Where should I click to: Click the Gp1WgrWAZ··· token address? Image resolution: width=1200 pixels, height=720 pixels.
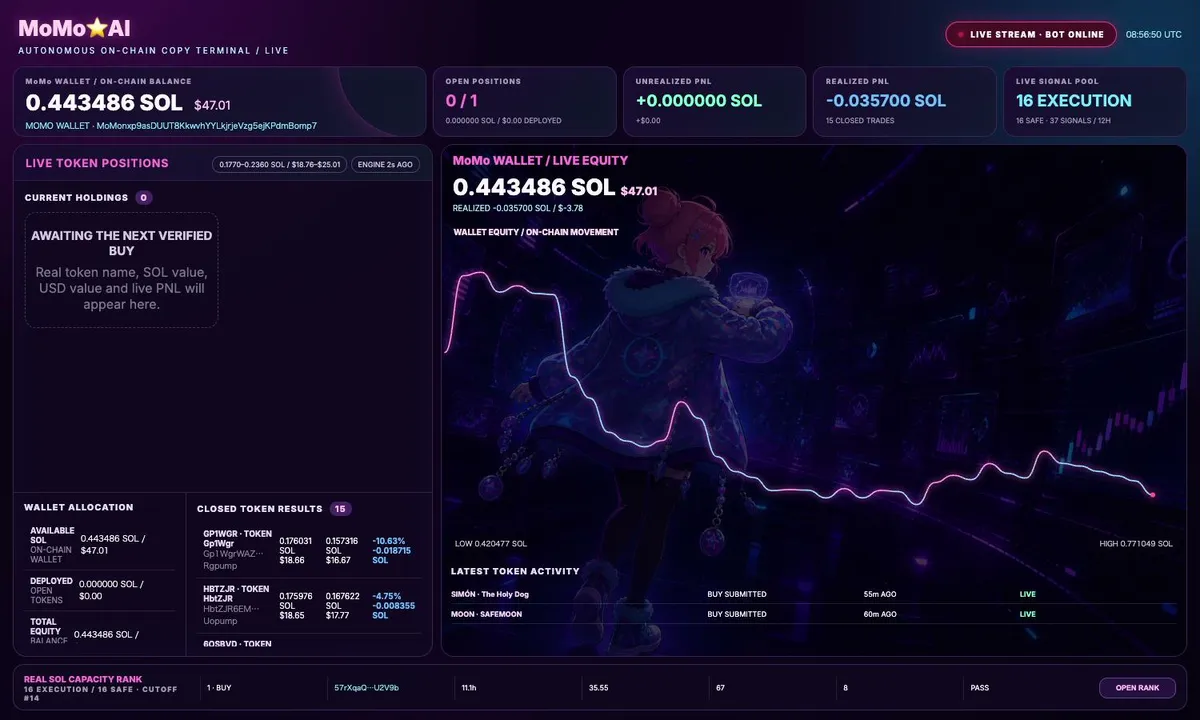coord(233,553)
